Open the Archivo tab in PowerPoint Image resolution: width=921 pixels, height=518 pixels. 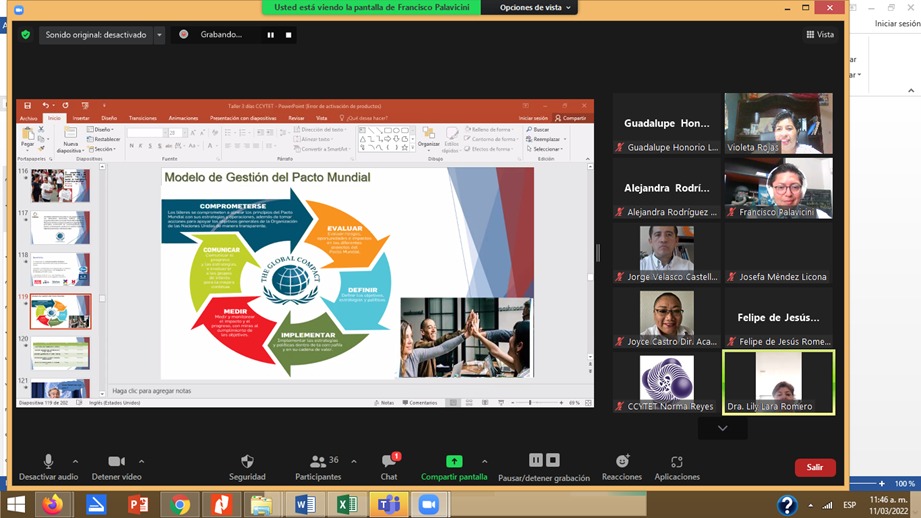tap(28, 118)
